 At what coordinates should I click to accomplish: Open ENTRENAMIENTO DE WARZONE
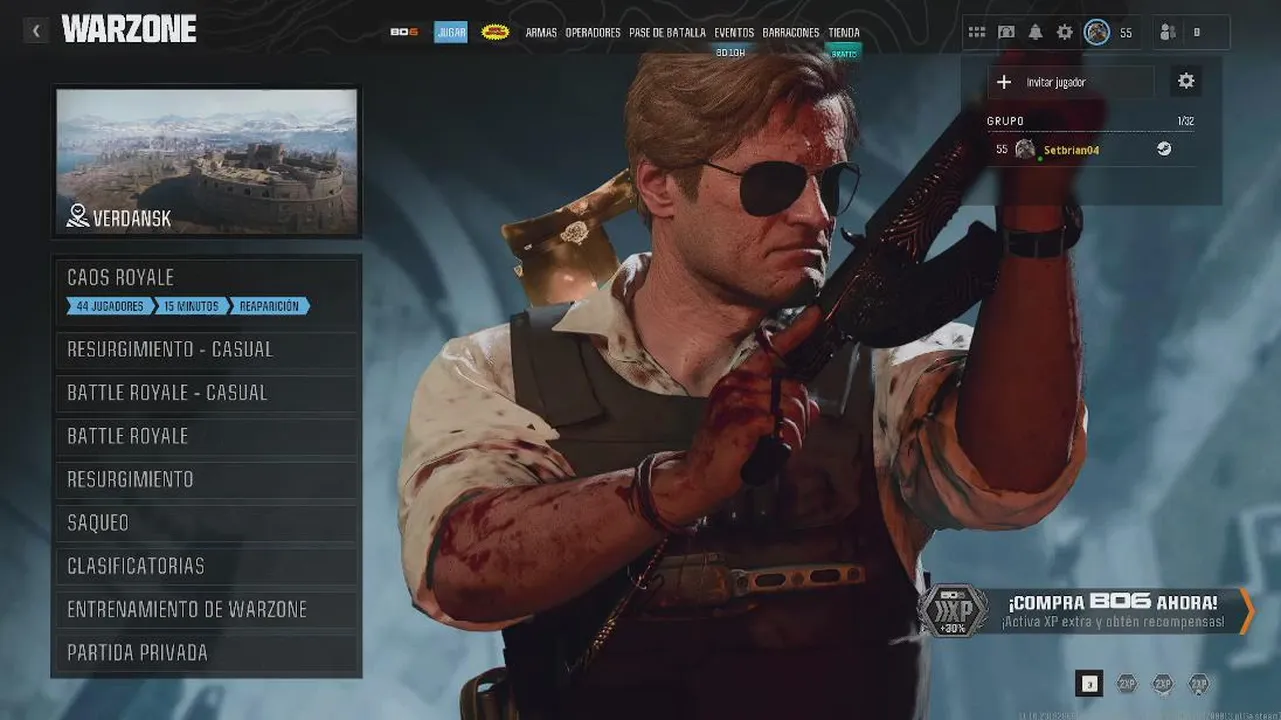coord(207,609)
